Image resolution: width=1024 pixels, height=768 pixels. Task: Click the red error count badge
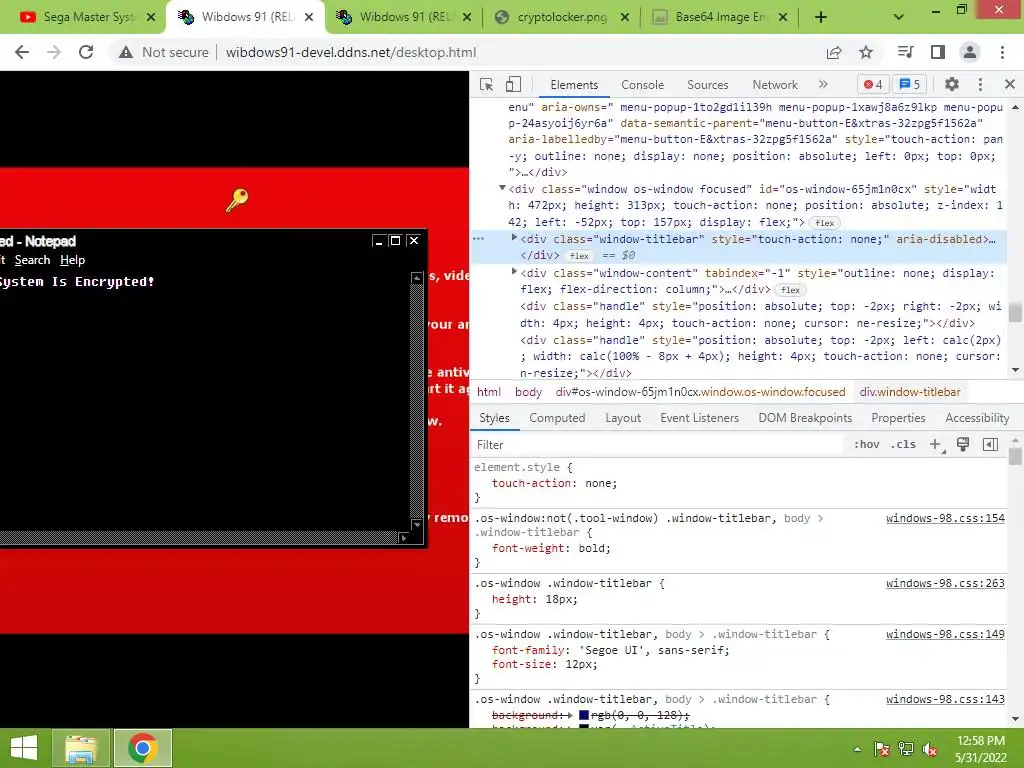click(x=873, y=84)
